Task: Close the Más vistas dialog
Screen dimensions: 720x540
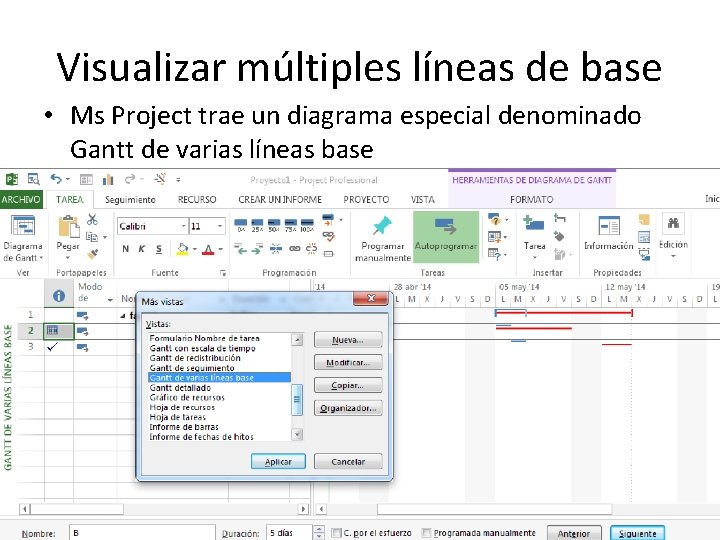Action: tap(371, 298)
